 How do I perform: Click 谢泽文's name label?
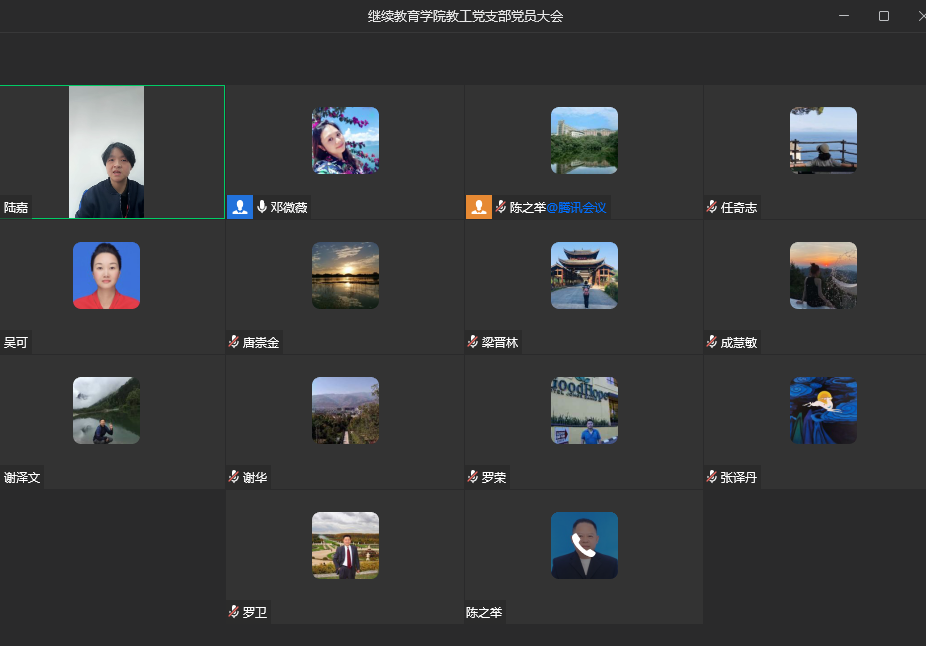point(22,478)
